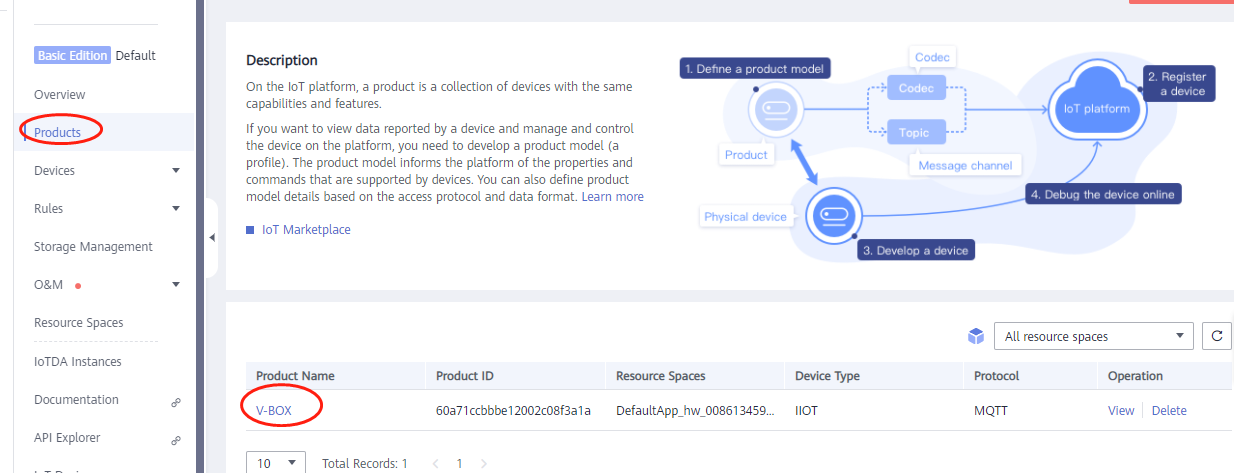The image size is (1234, 473).
Task: Expand the Devices menu arrow
Action: 176,171
